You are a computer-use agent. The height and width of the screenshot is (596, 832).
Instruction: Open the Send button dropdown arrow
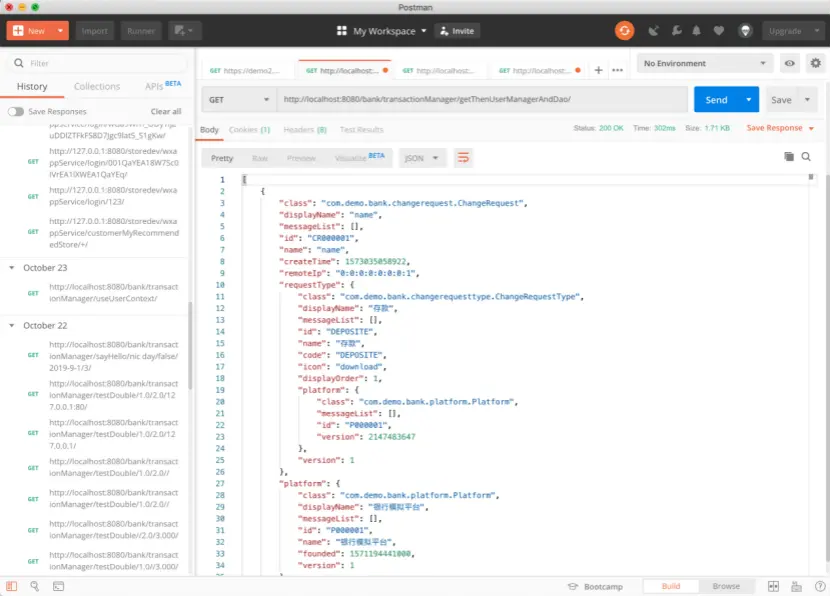[749, 99]
